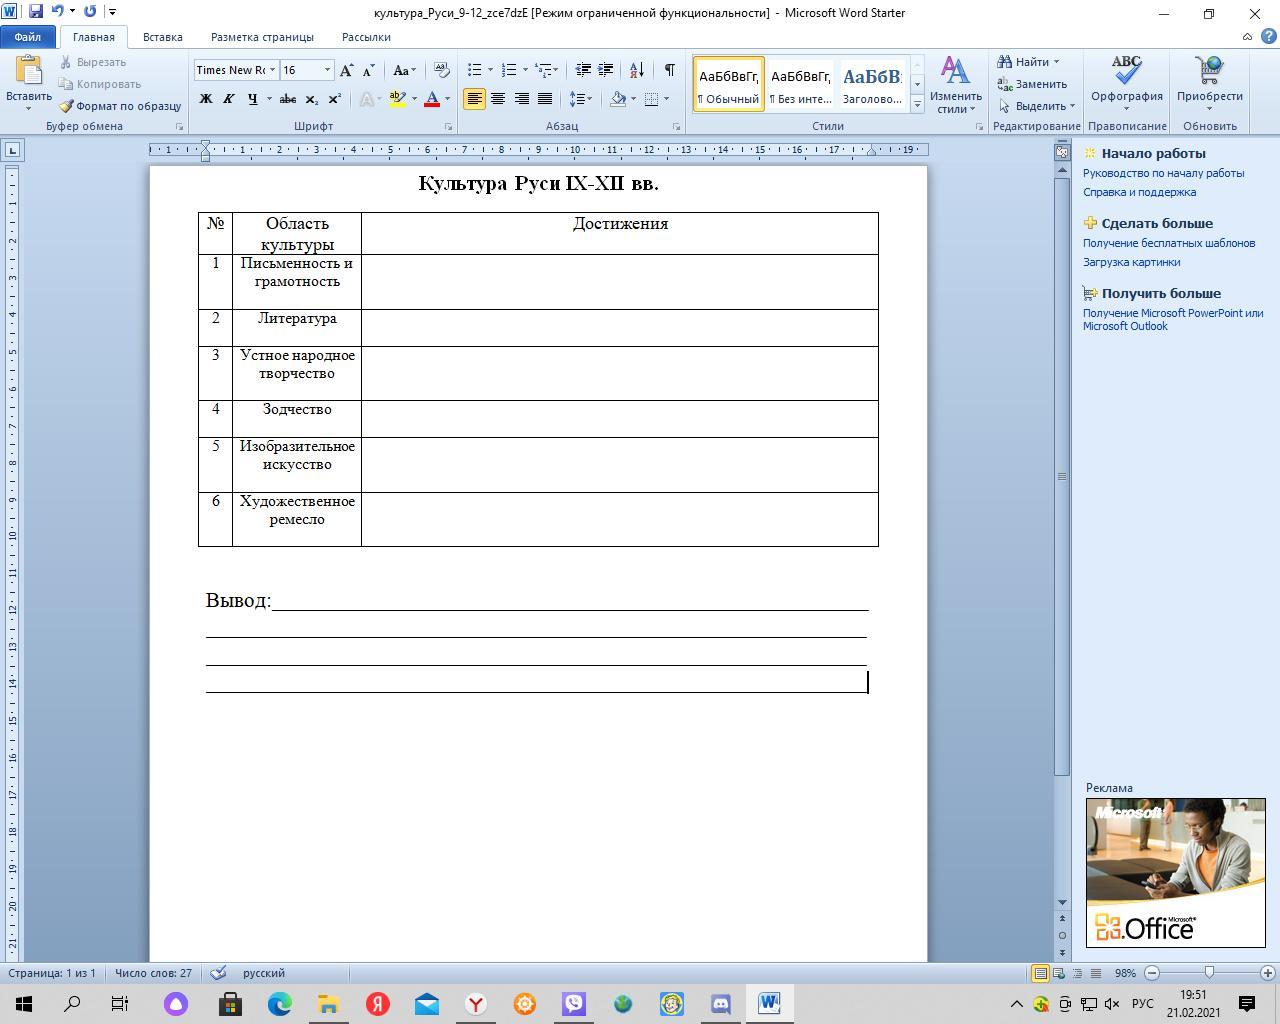Viewport: 1280px width, 1024px height.
Task: Open the Viber app in the taskbar
Action: coord(574,1004)
